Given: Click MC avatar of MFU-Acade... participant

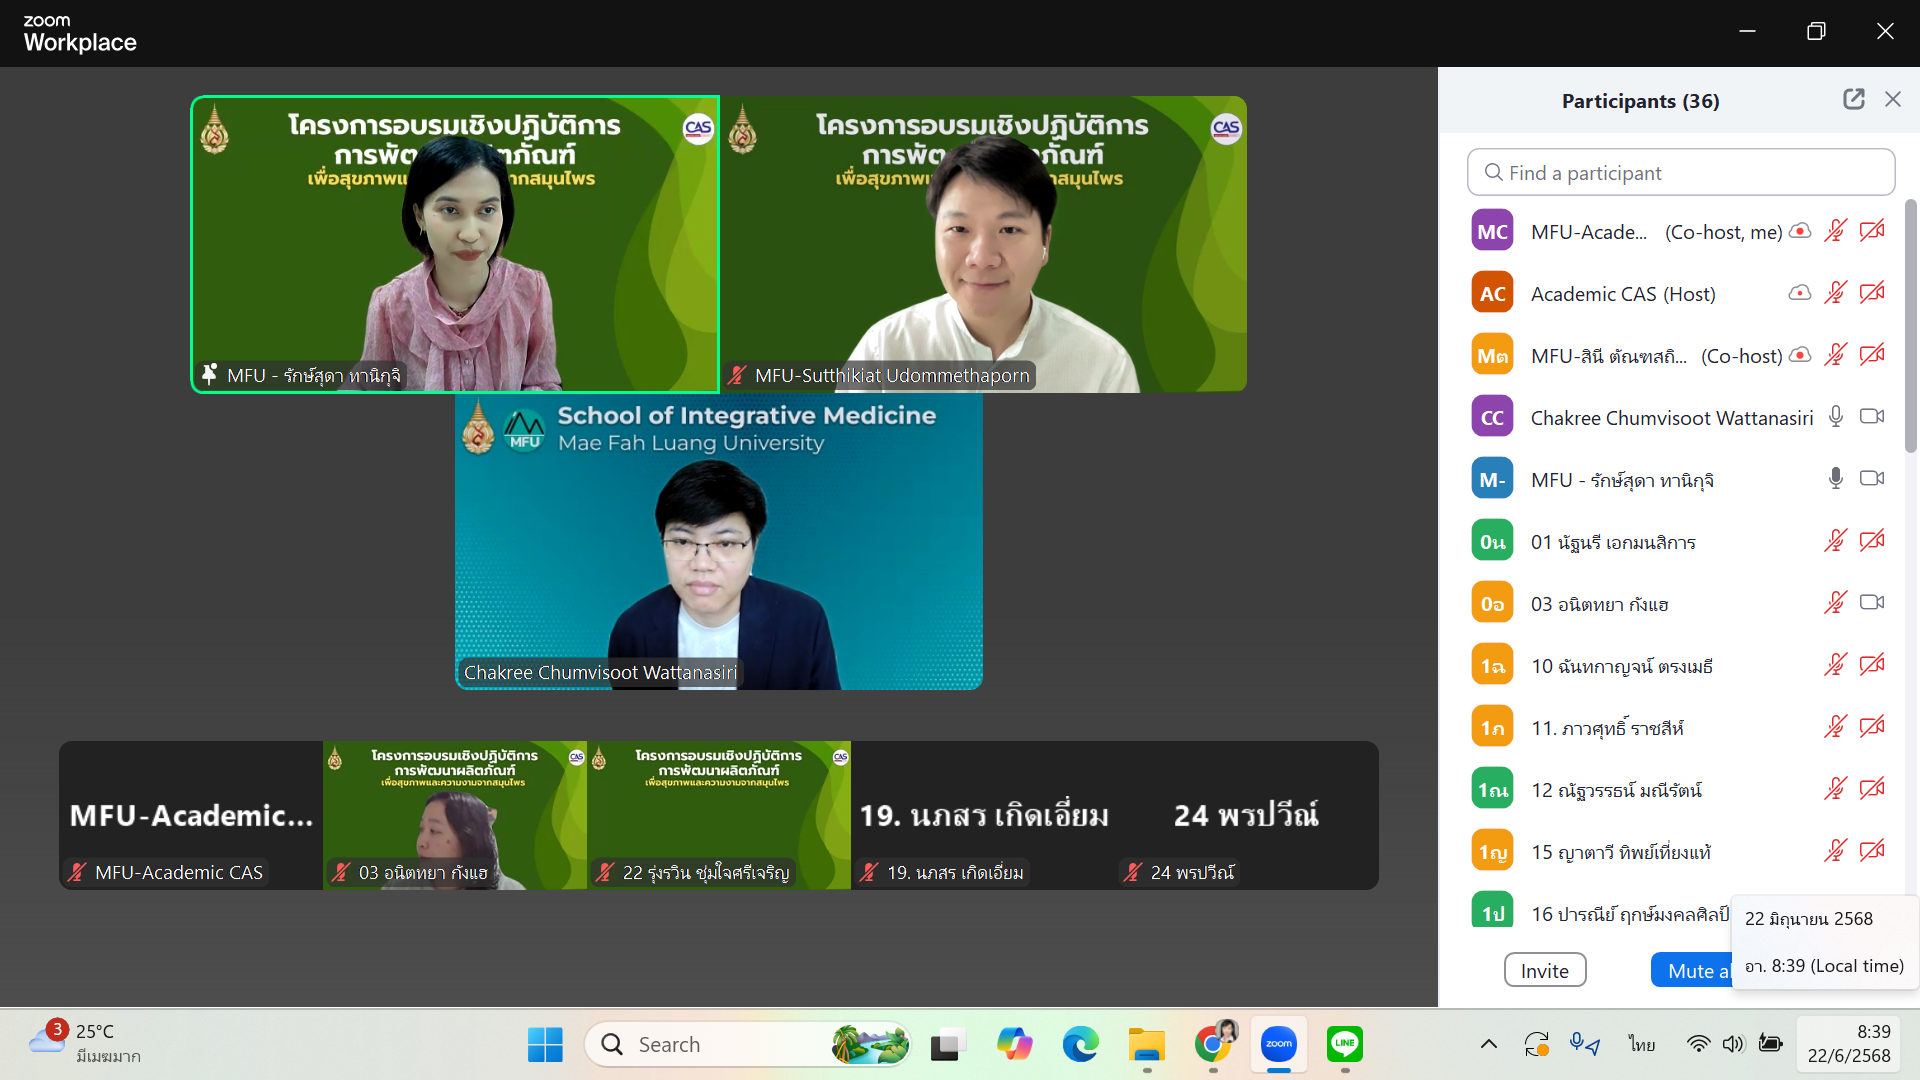Looking at the screenshot, I should pos(1492,231).
